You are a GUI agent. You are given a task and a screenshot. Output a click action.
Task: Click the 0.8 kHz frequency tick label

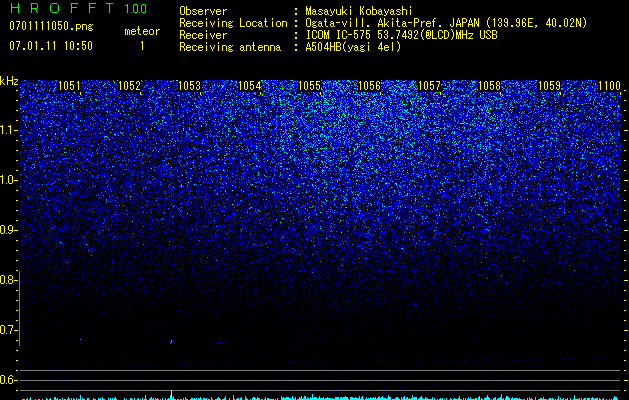tap(8, 280)
